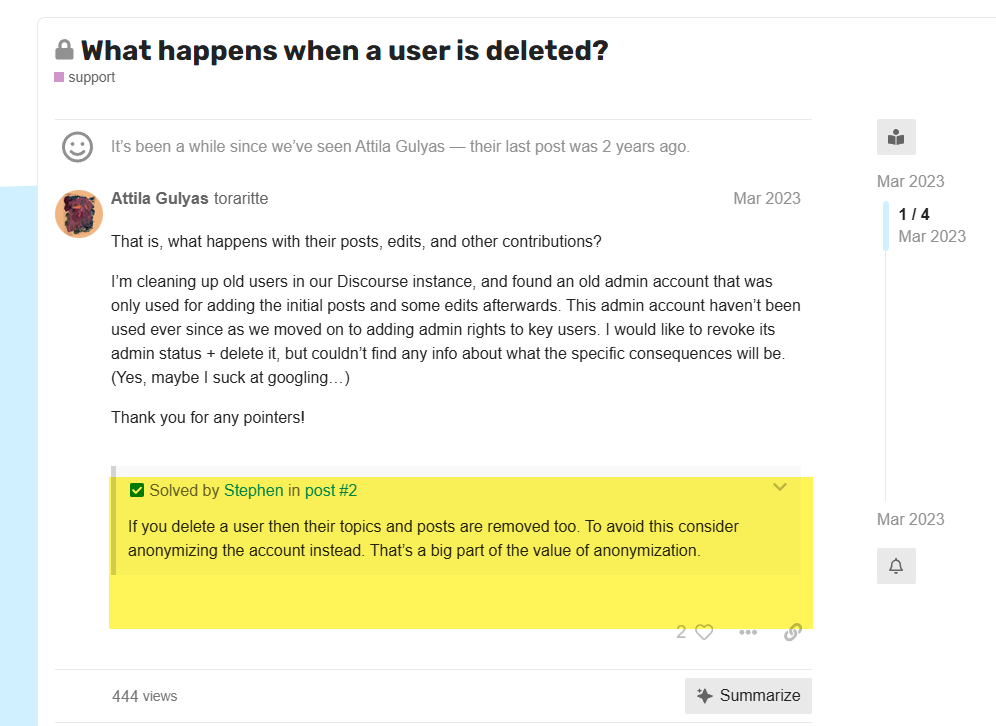
Task: Click the green solved checkmark box
Action: (137, 490)
